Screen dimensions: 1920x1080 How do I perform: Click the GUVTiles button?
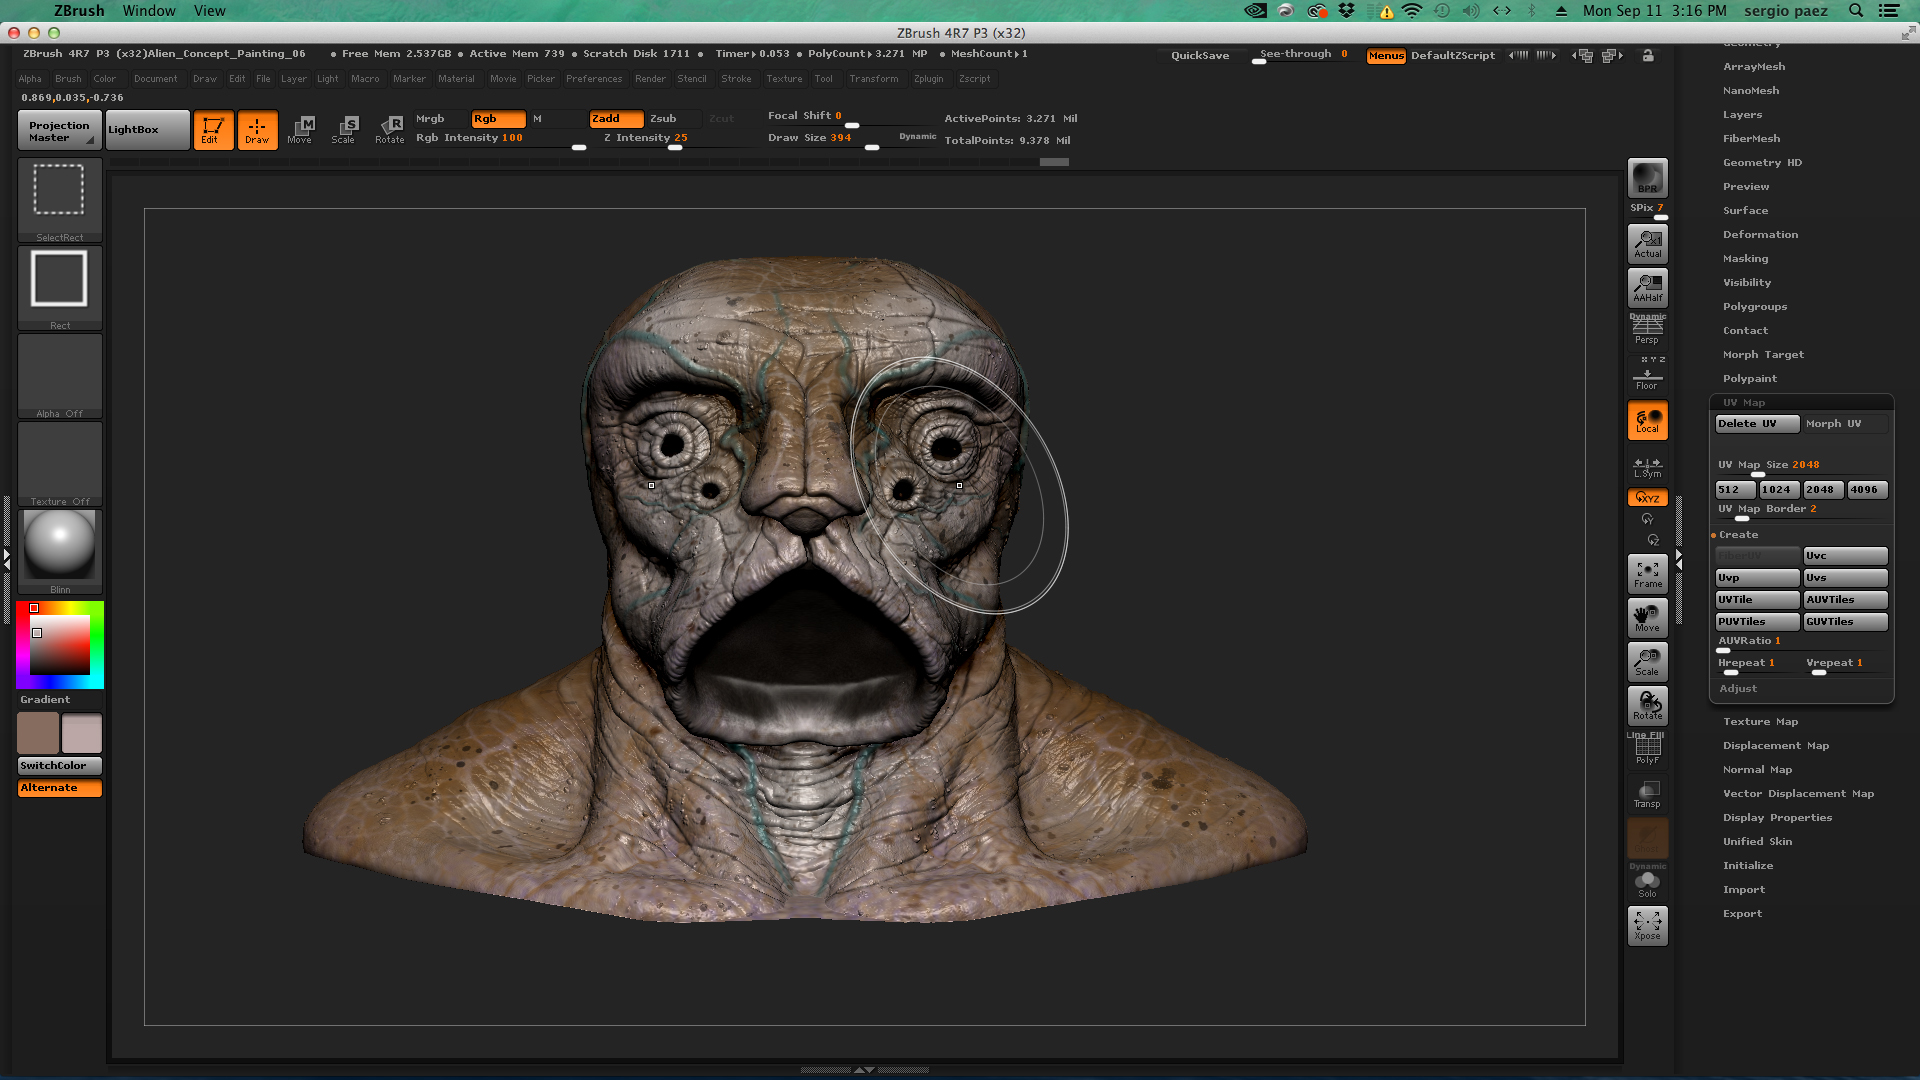[x=1845, y=622]
